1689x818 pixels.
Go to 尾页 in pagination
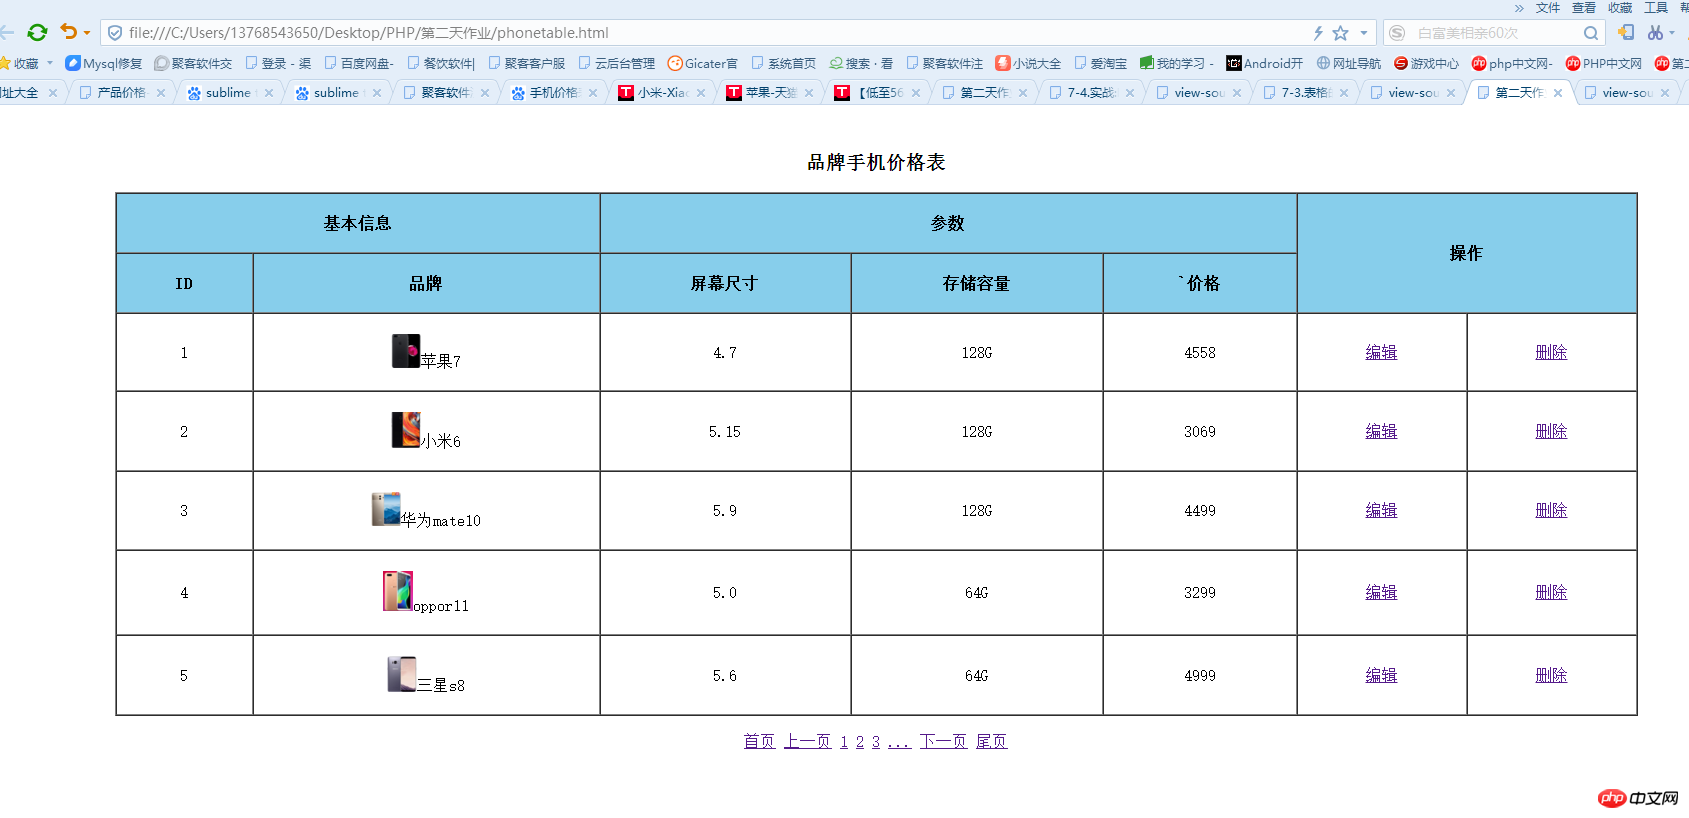click(991, 741)
